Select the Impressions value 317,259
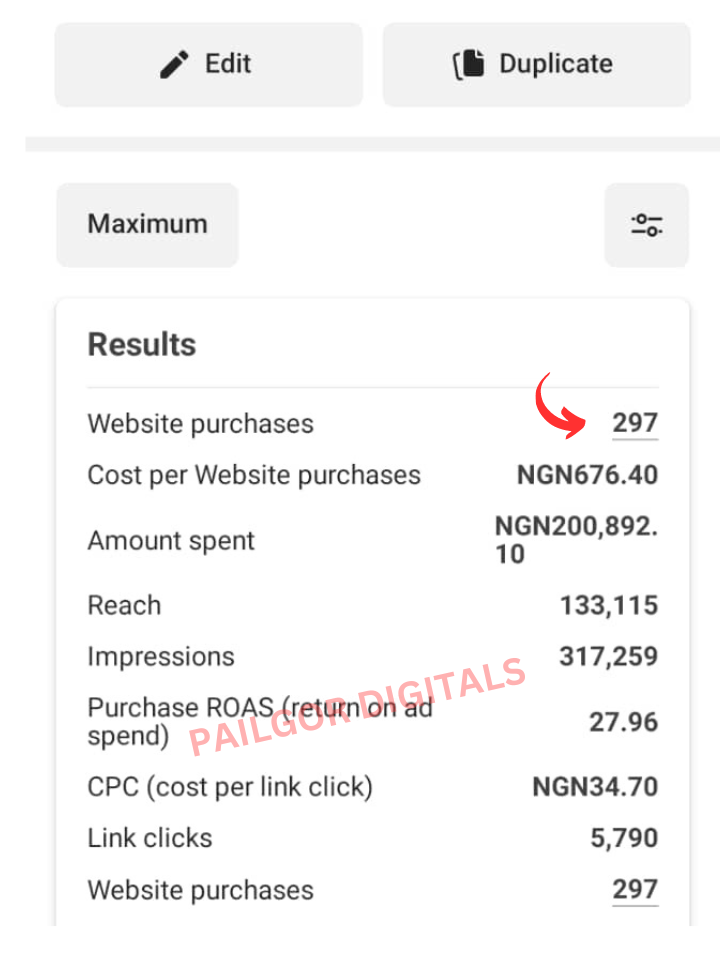 pos(608,657)
